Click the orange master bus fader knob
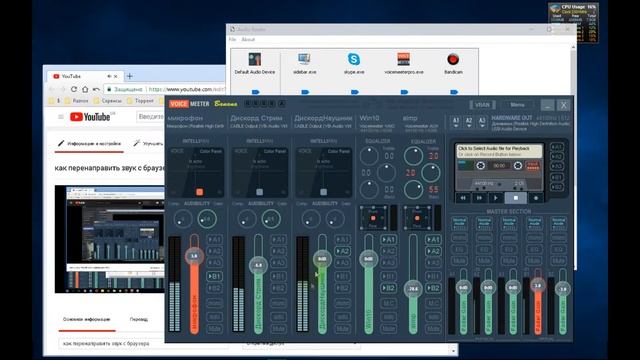The image size is (640, 360). coord(538,285)
